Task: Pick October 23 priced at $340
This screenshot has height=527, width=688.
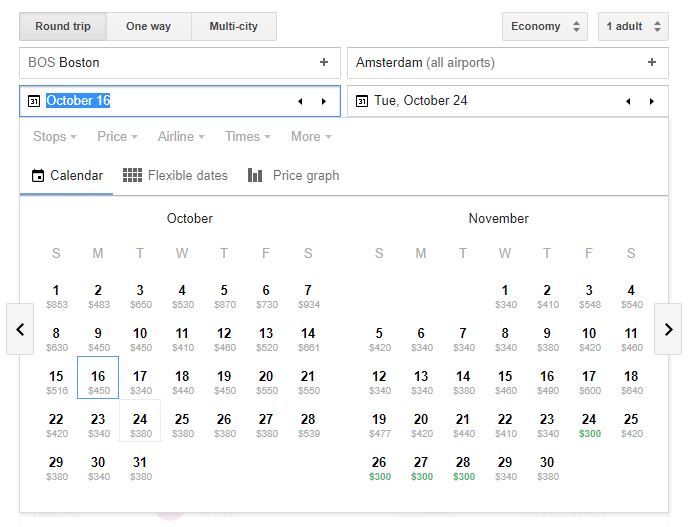Action: 98,425
